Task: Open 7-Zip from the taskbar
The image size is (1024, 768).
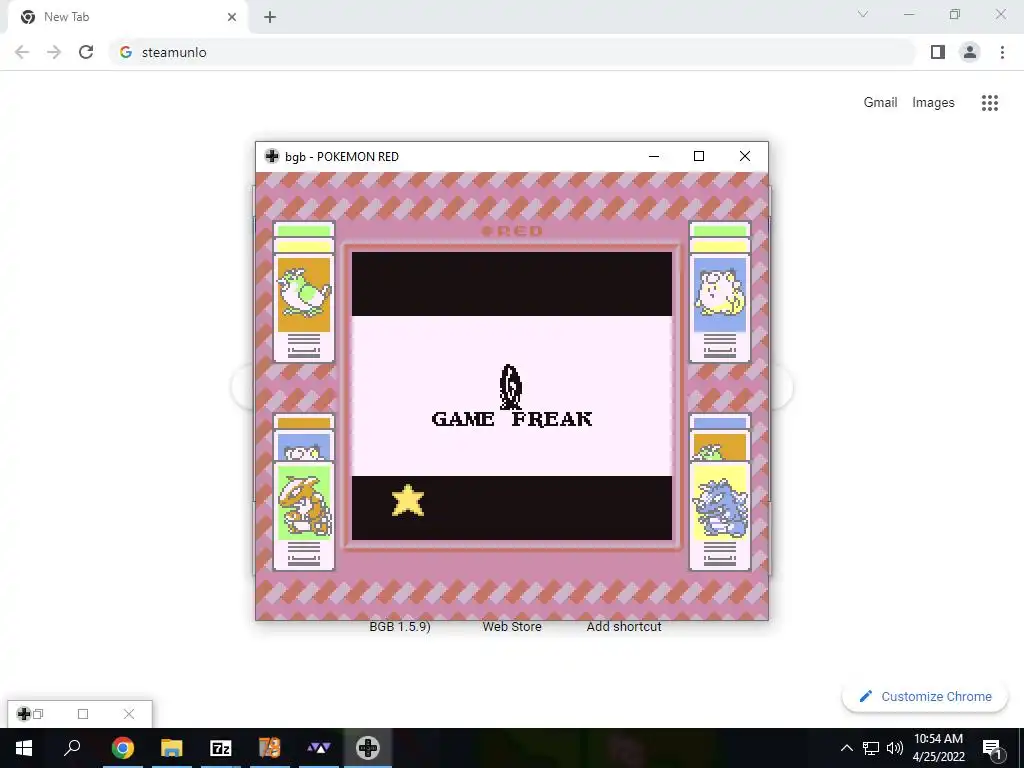Action: pos(221,748)
